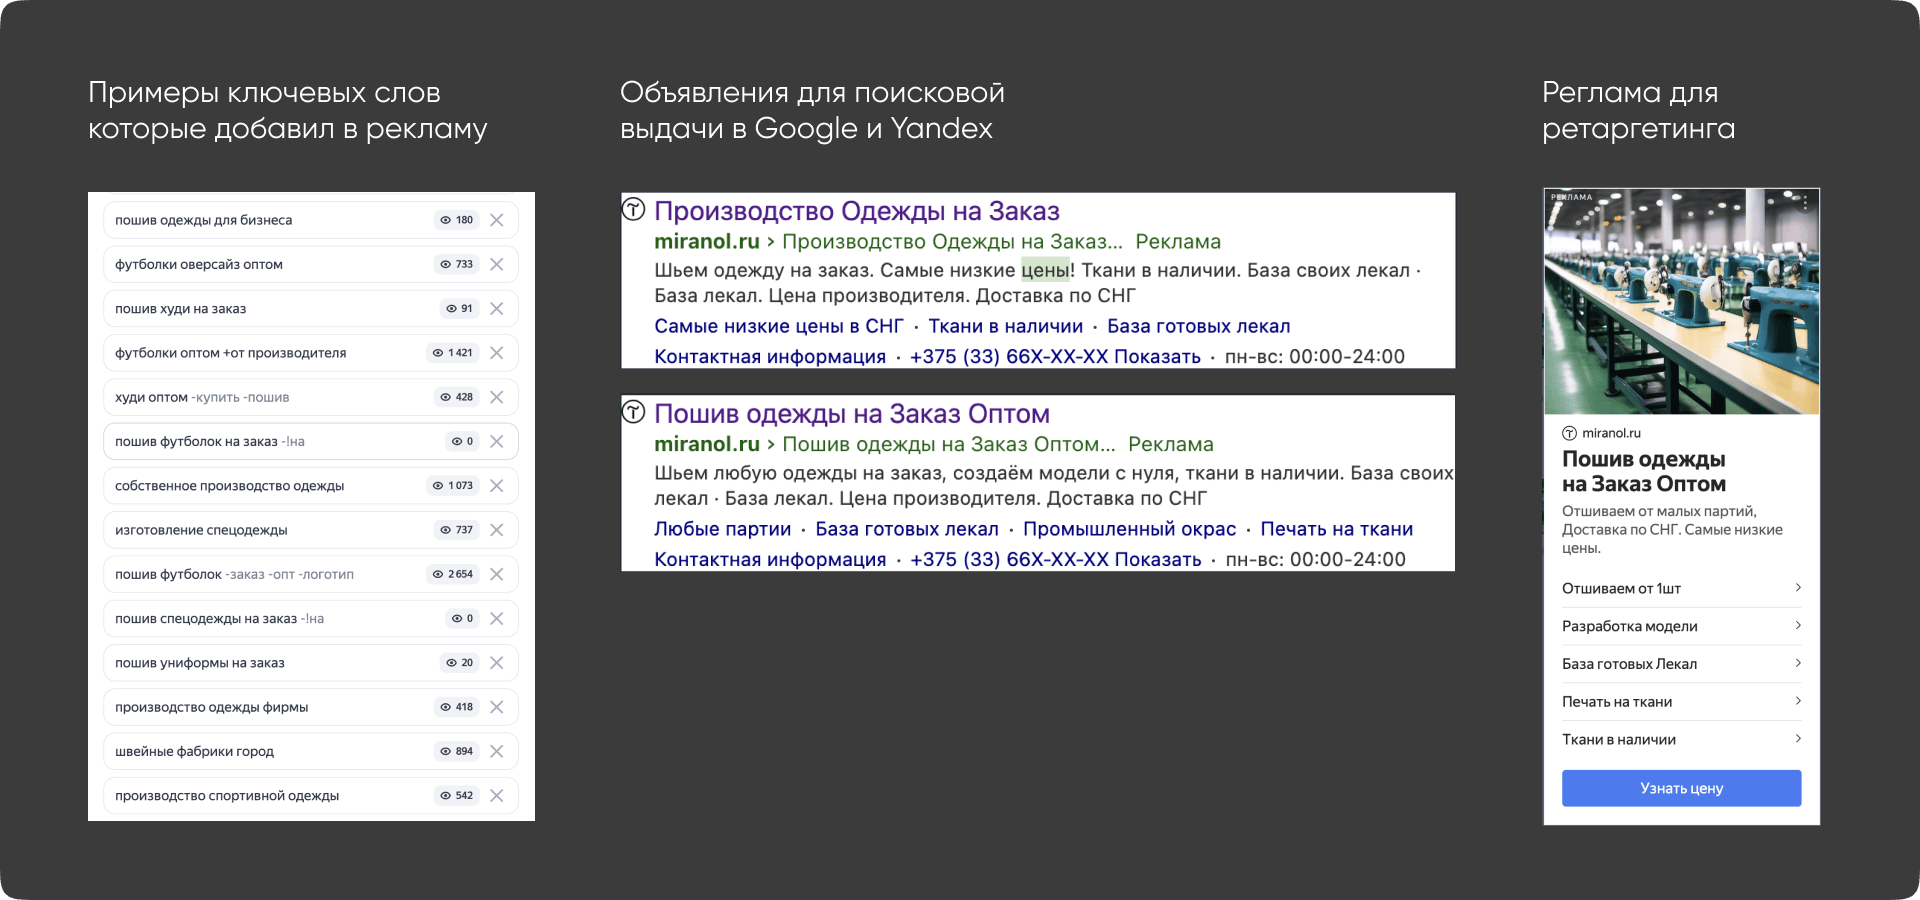This screenshot has width=1920, height=900.
Task: Open search ad title 'Пошив одежды на Заказ Оптом'
Action: tap(852, 414)
